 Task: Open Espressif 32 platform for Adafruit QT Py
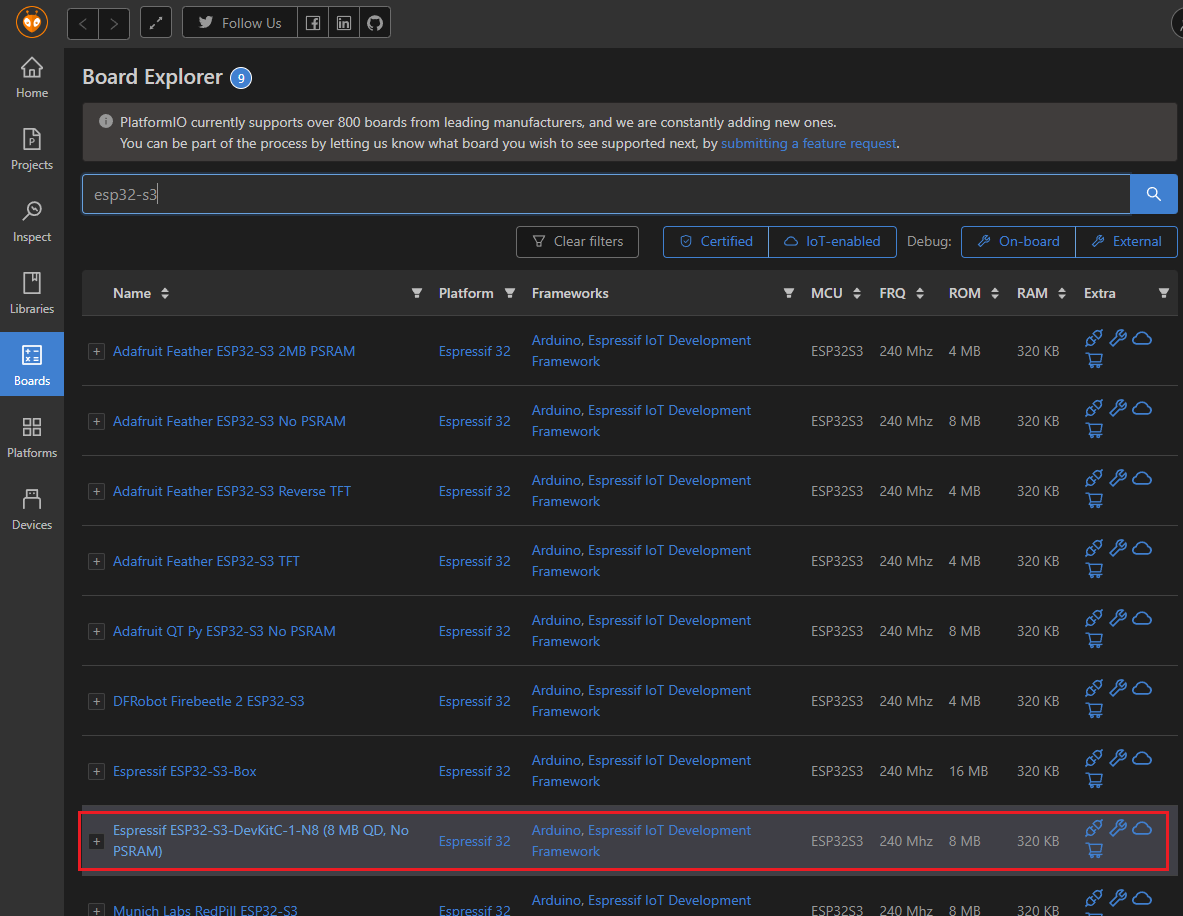[475, 632]
